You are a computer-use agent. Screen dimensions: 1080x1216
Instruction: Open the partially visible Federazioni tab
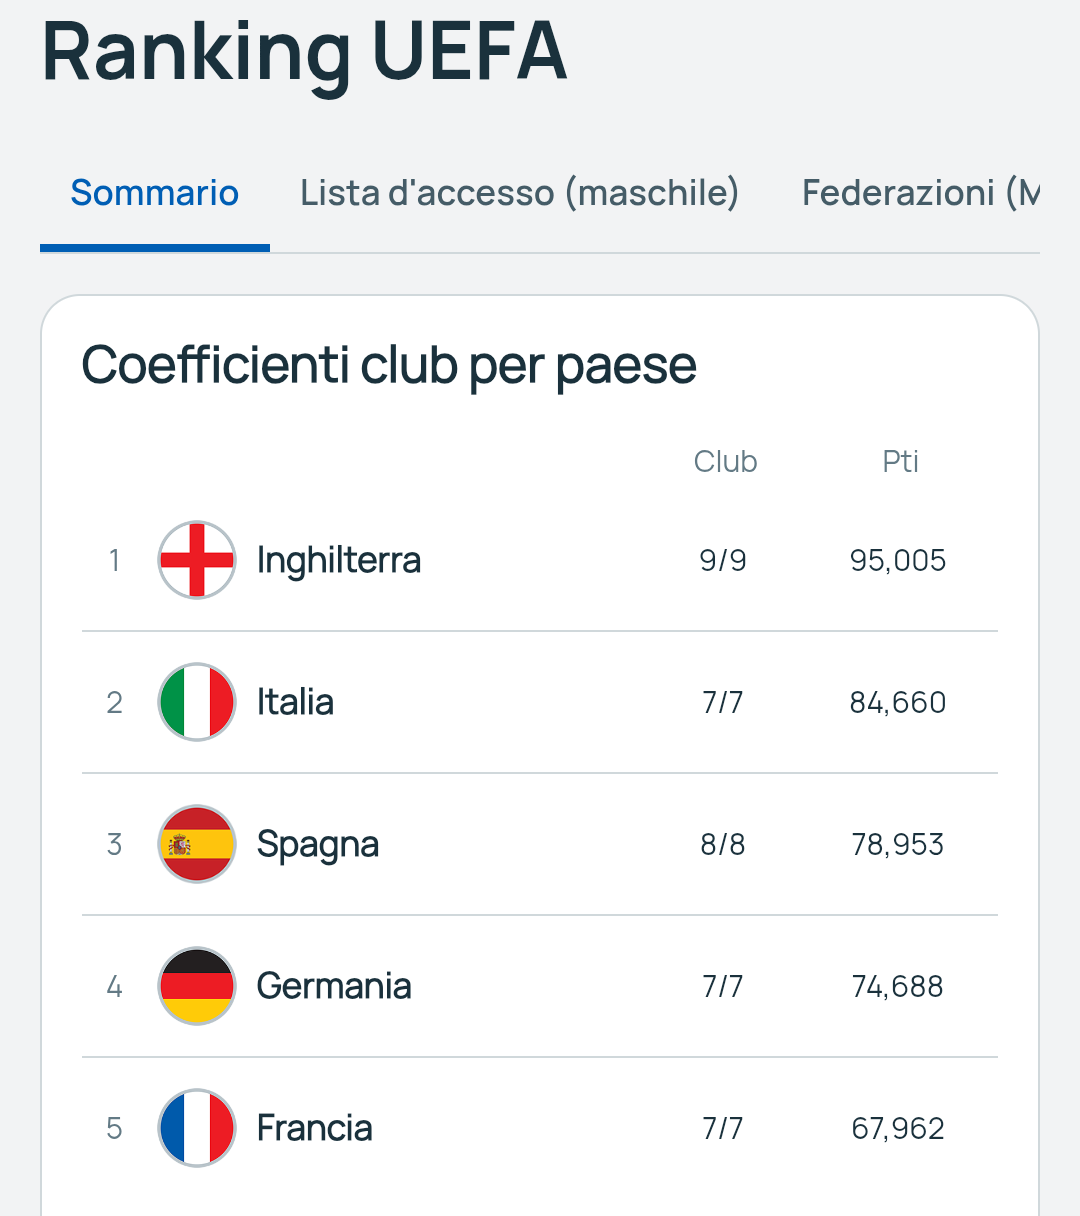tap(921, 193)
